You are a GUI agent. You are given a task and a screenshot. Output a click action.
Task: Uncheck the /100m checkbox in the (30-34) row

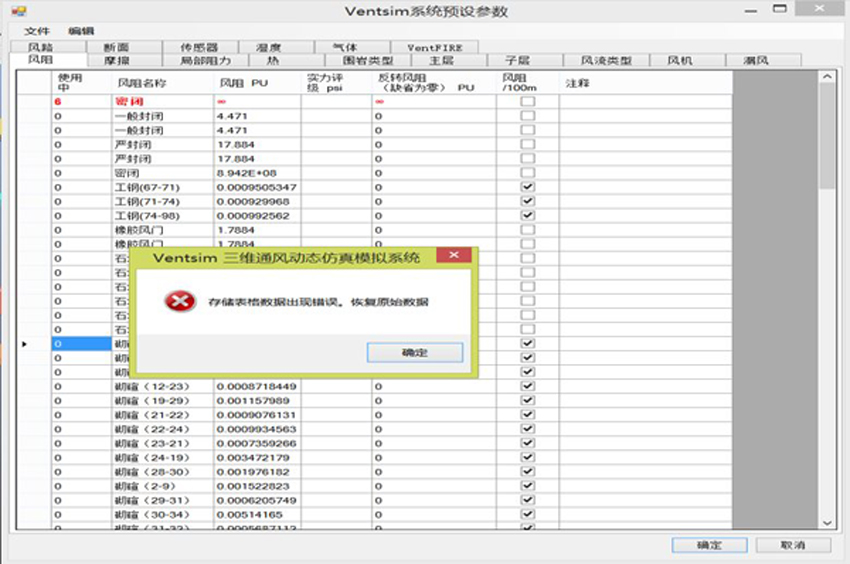click(527, 514)
